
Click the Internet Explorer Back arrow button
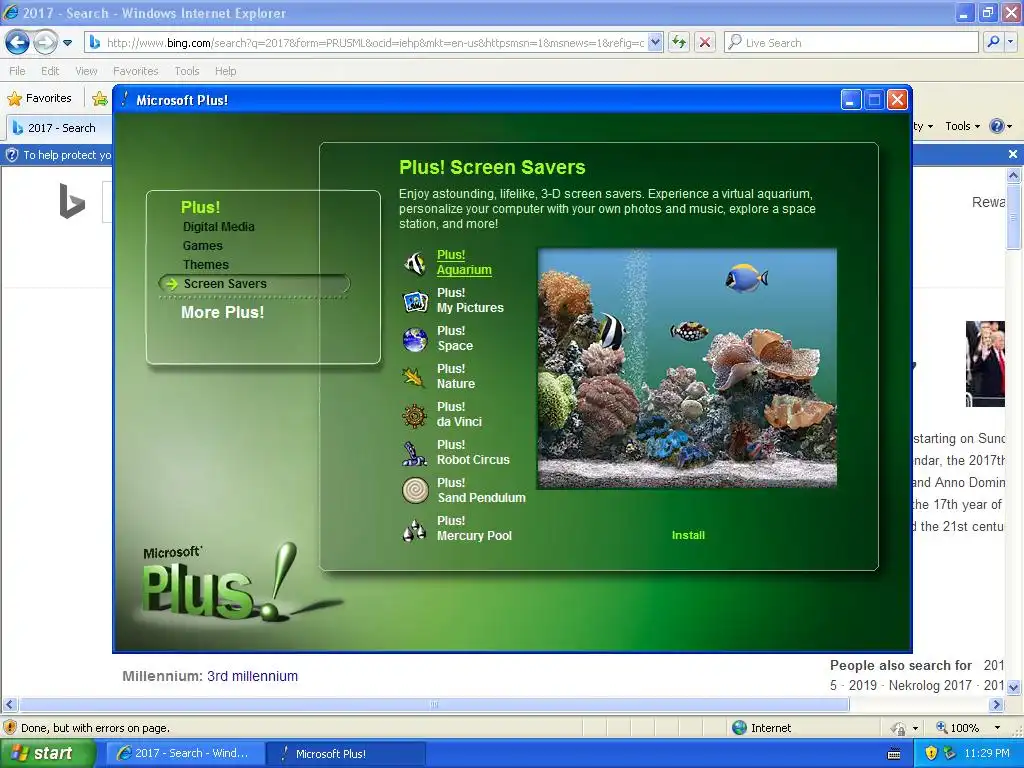pos(18,43)
